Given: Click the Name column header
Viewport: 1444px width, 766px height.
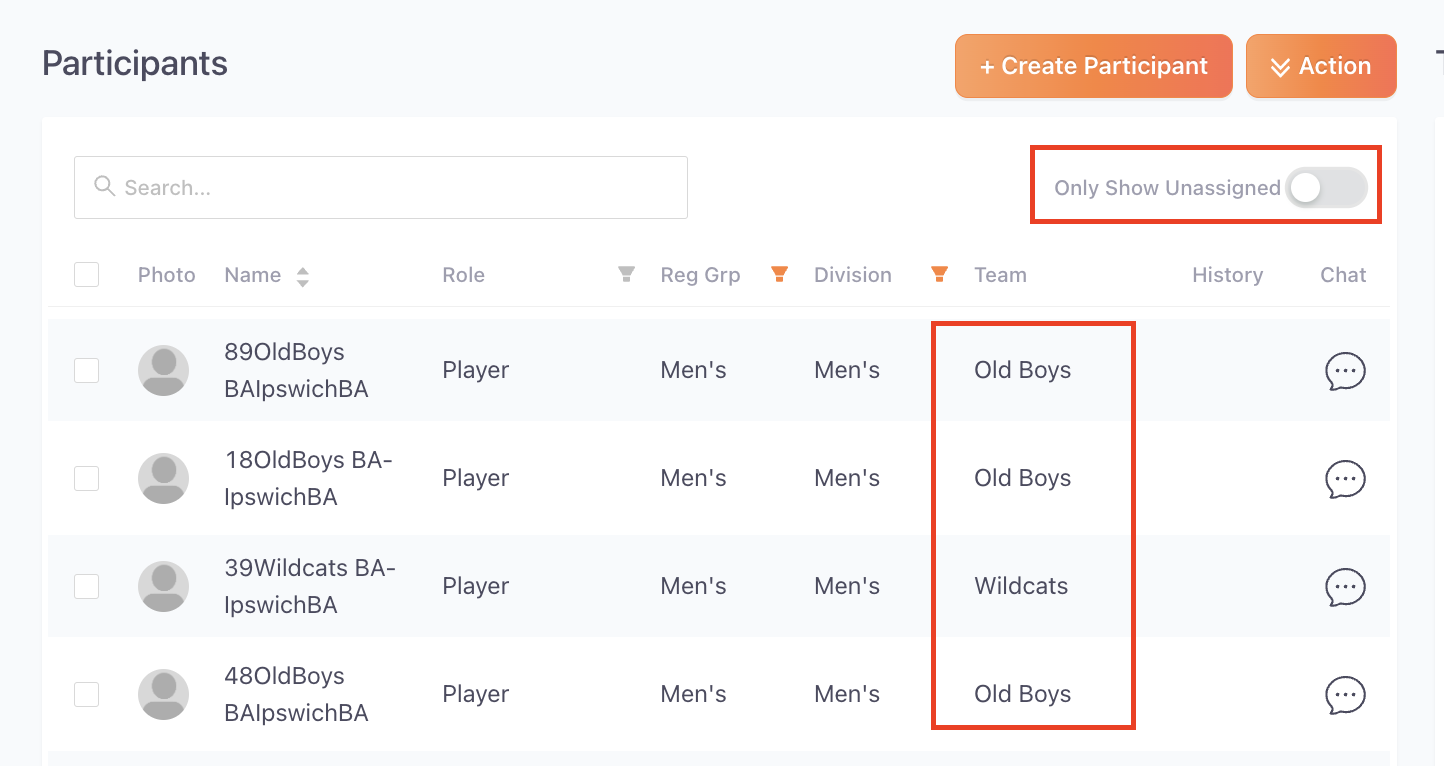Looking at the screenshot, I should [252, 275].
